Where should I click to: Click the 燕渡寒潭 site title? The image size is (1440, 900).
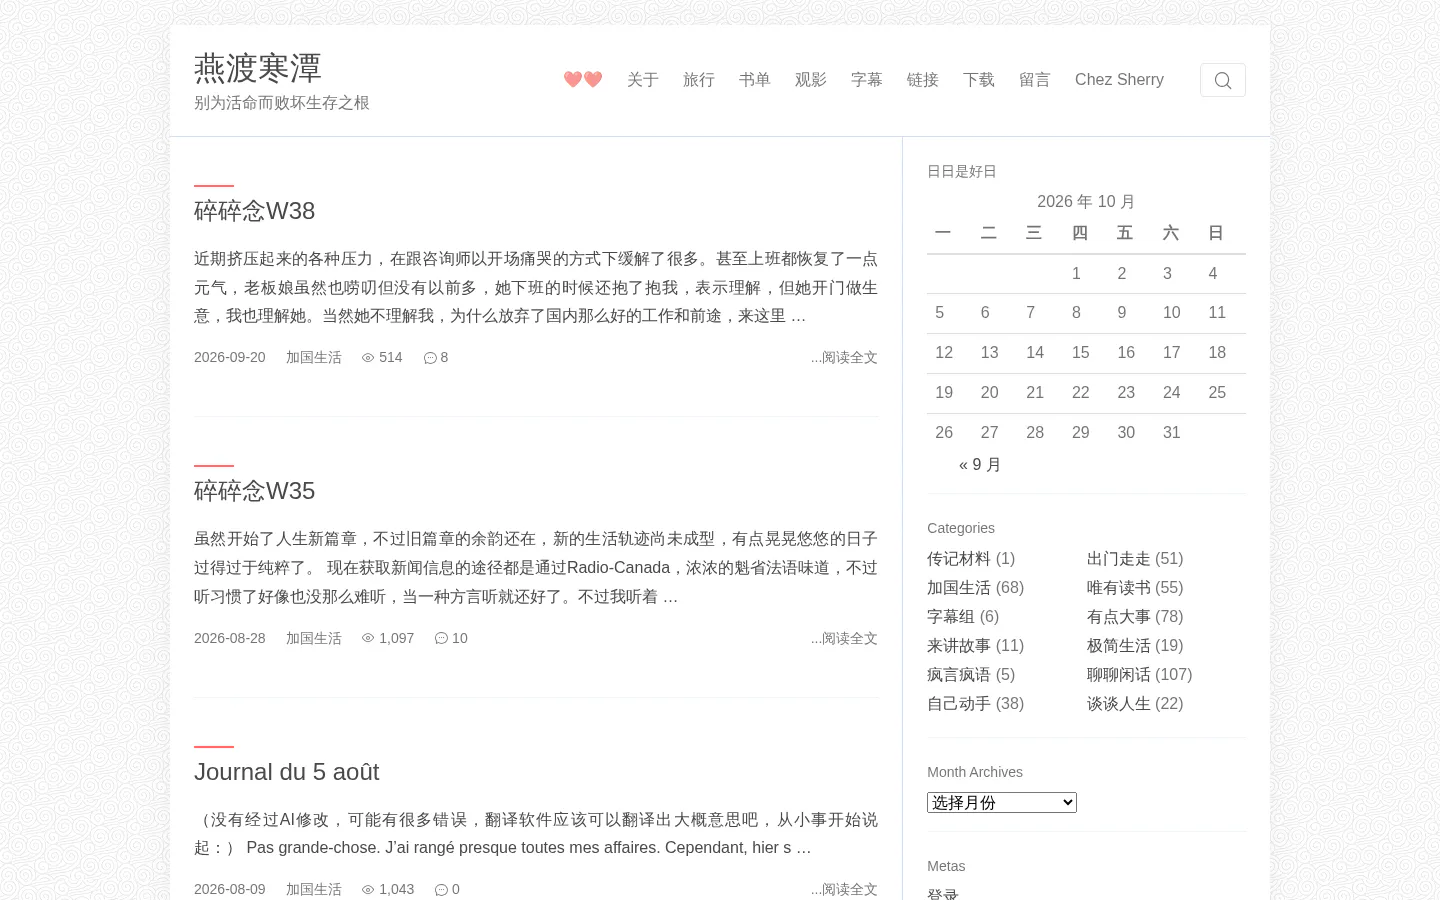pyautogui.click(x=258, y=68)
